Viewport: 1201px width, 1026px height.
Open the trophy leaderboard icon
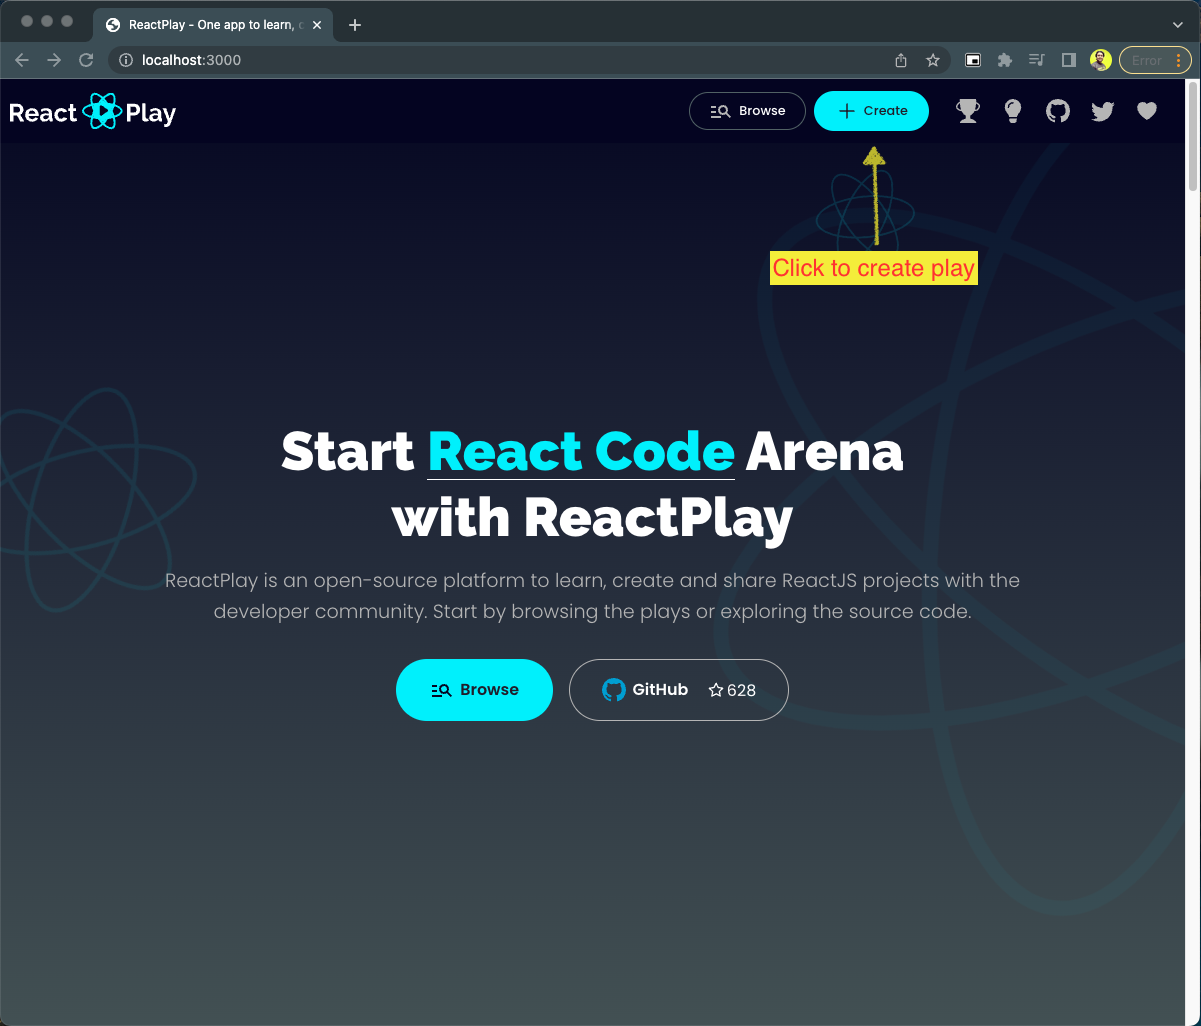click(x=968, y=111)
